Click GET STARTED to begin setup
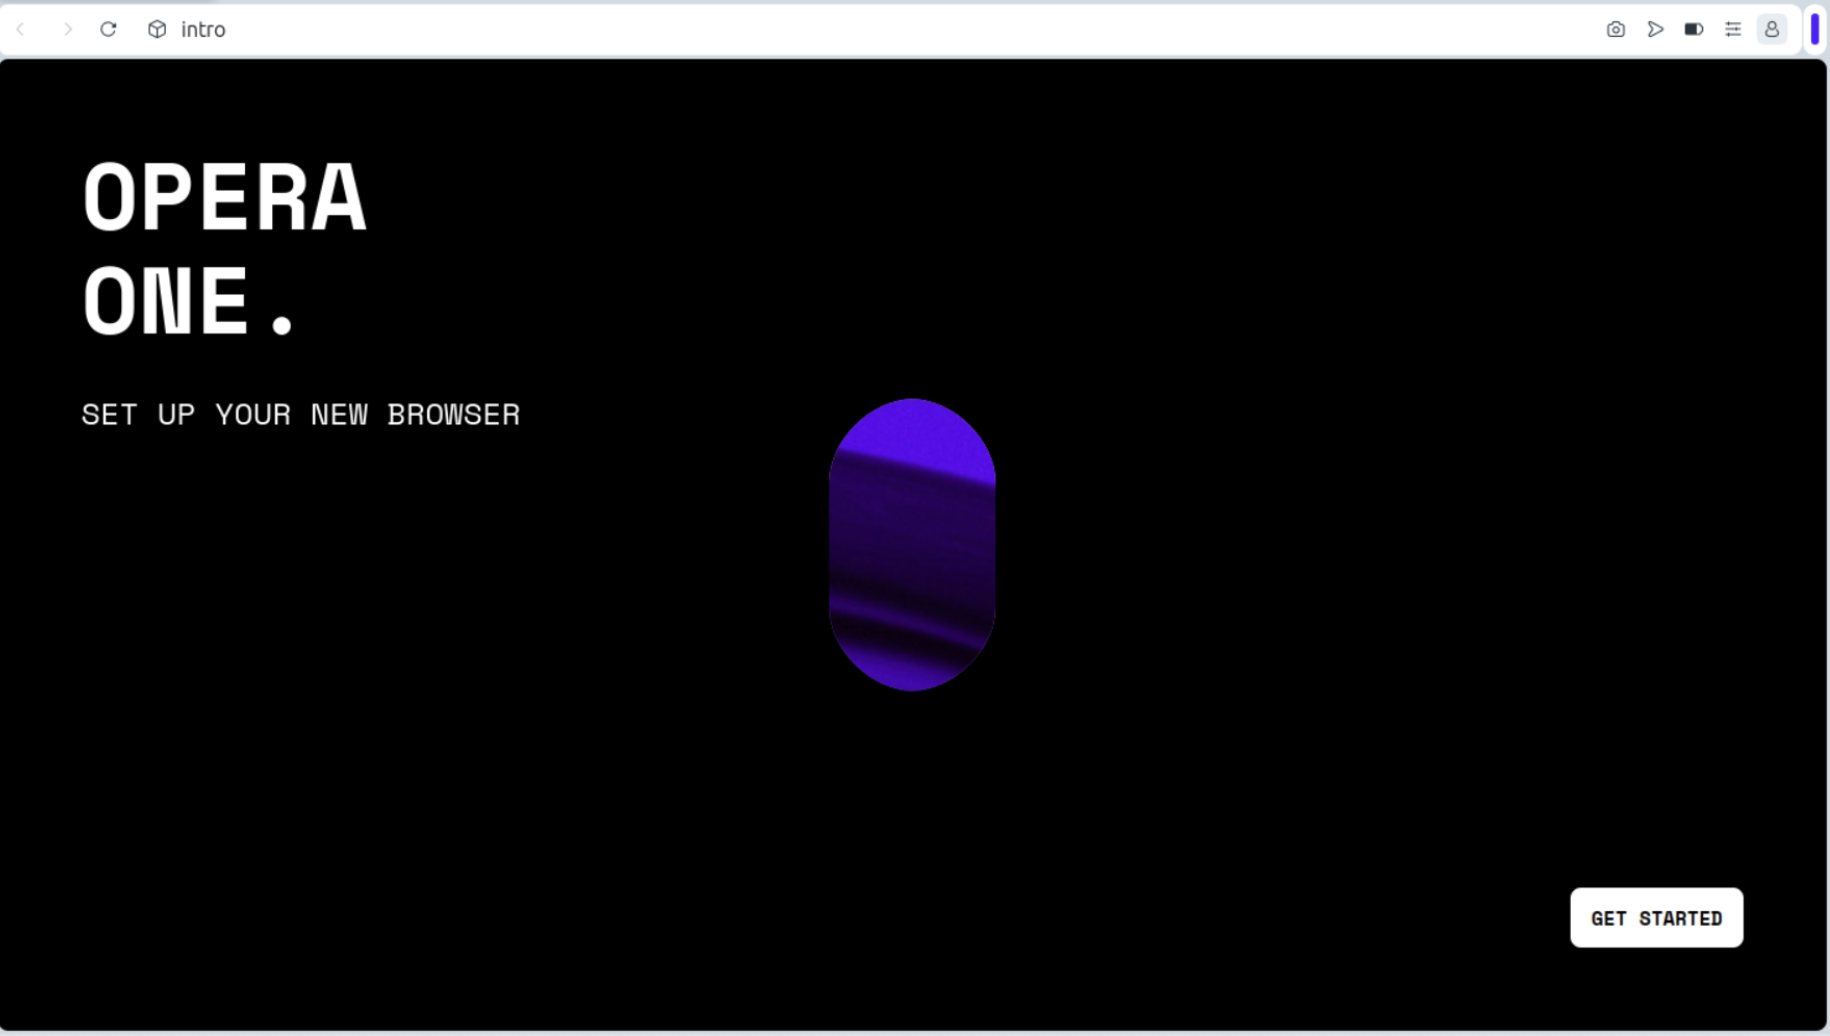 tap(1656, 917)
